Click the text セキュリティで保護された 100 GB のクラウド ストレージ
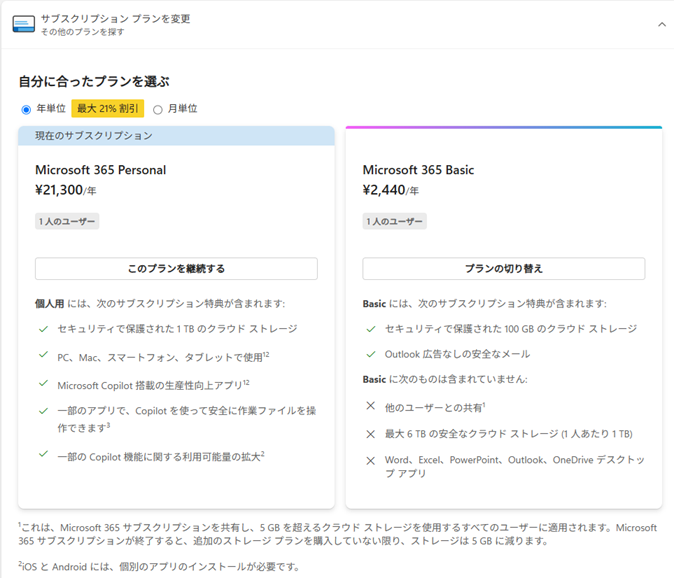This screenshot has height=578, width=674. (x=511, y=329)
